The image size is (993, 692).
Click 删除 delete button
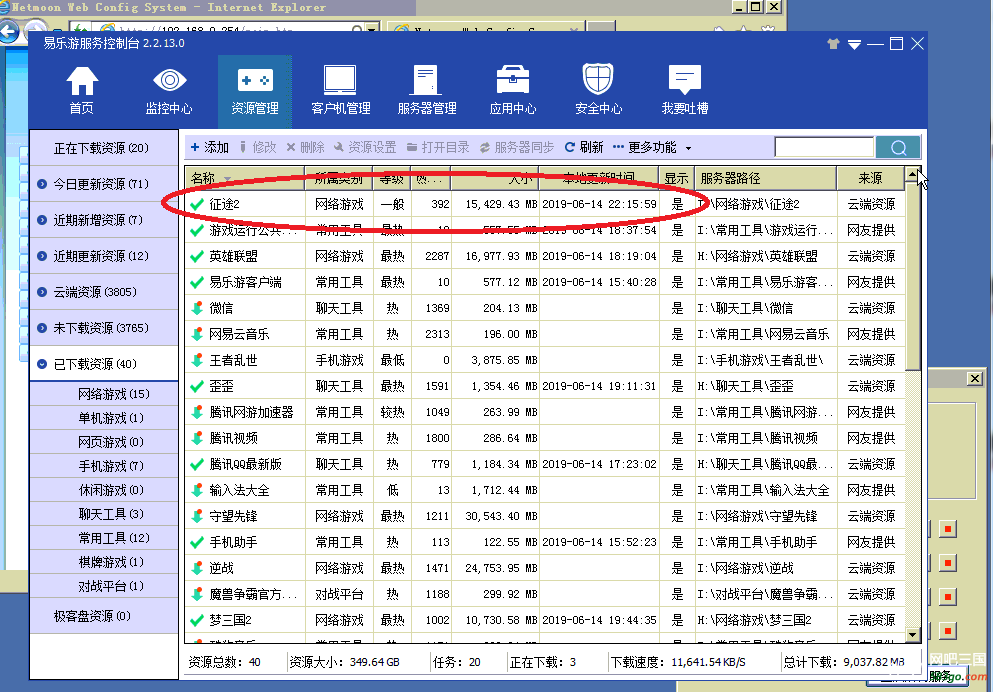coord(305,148)
